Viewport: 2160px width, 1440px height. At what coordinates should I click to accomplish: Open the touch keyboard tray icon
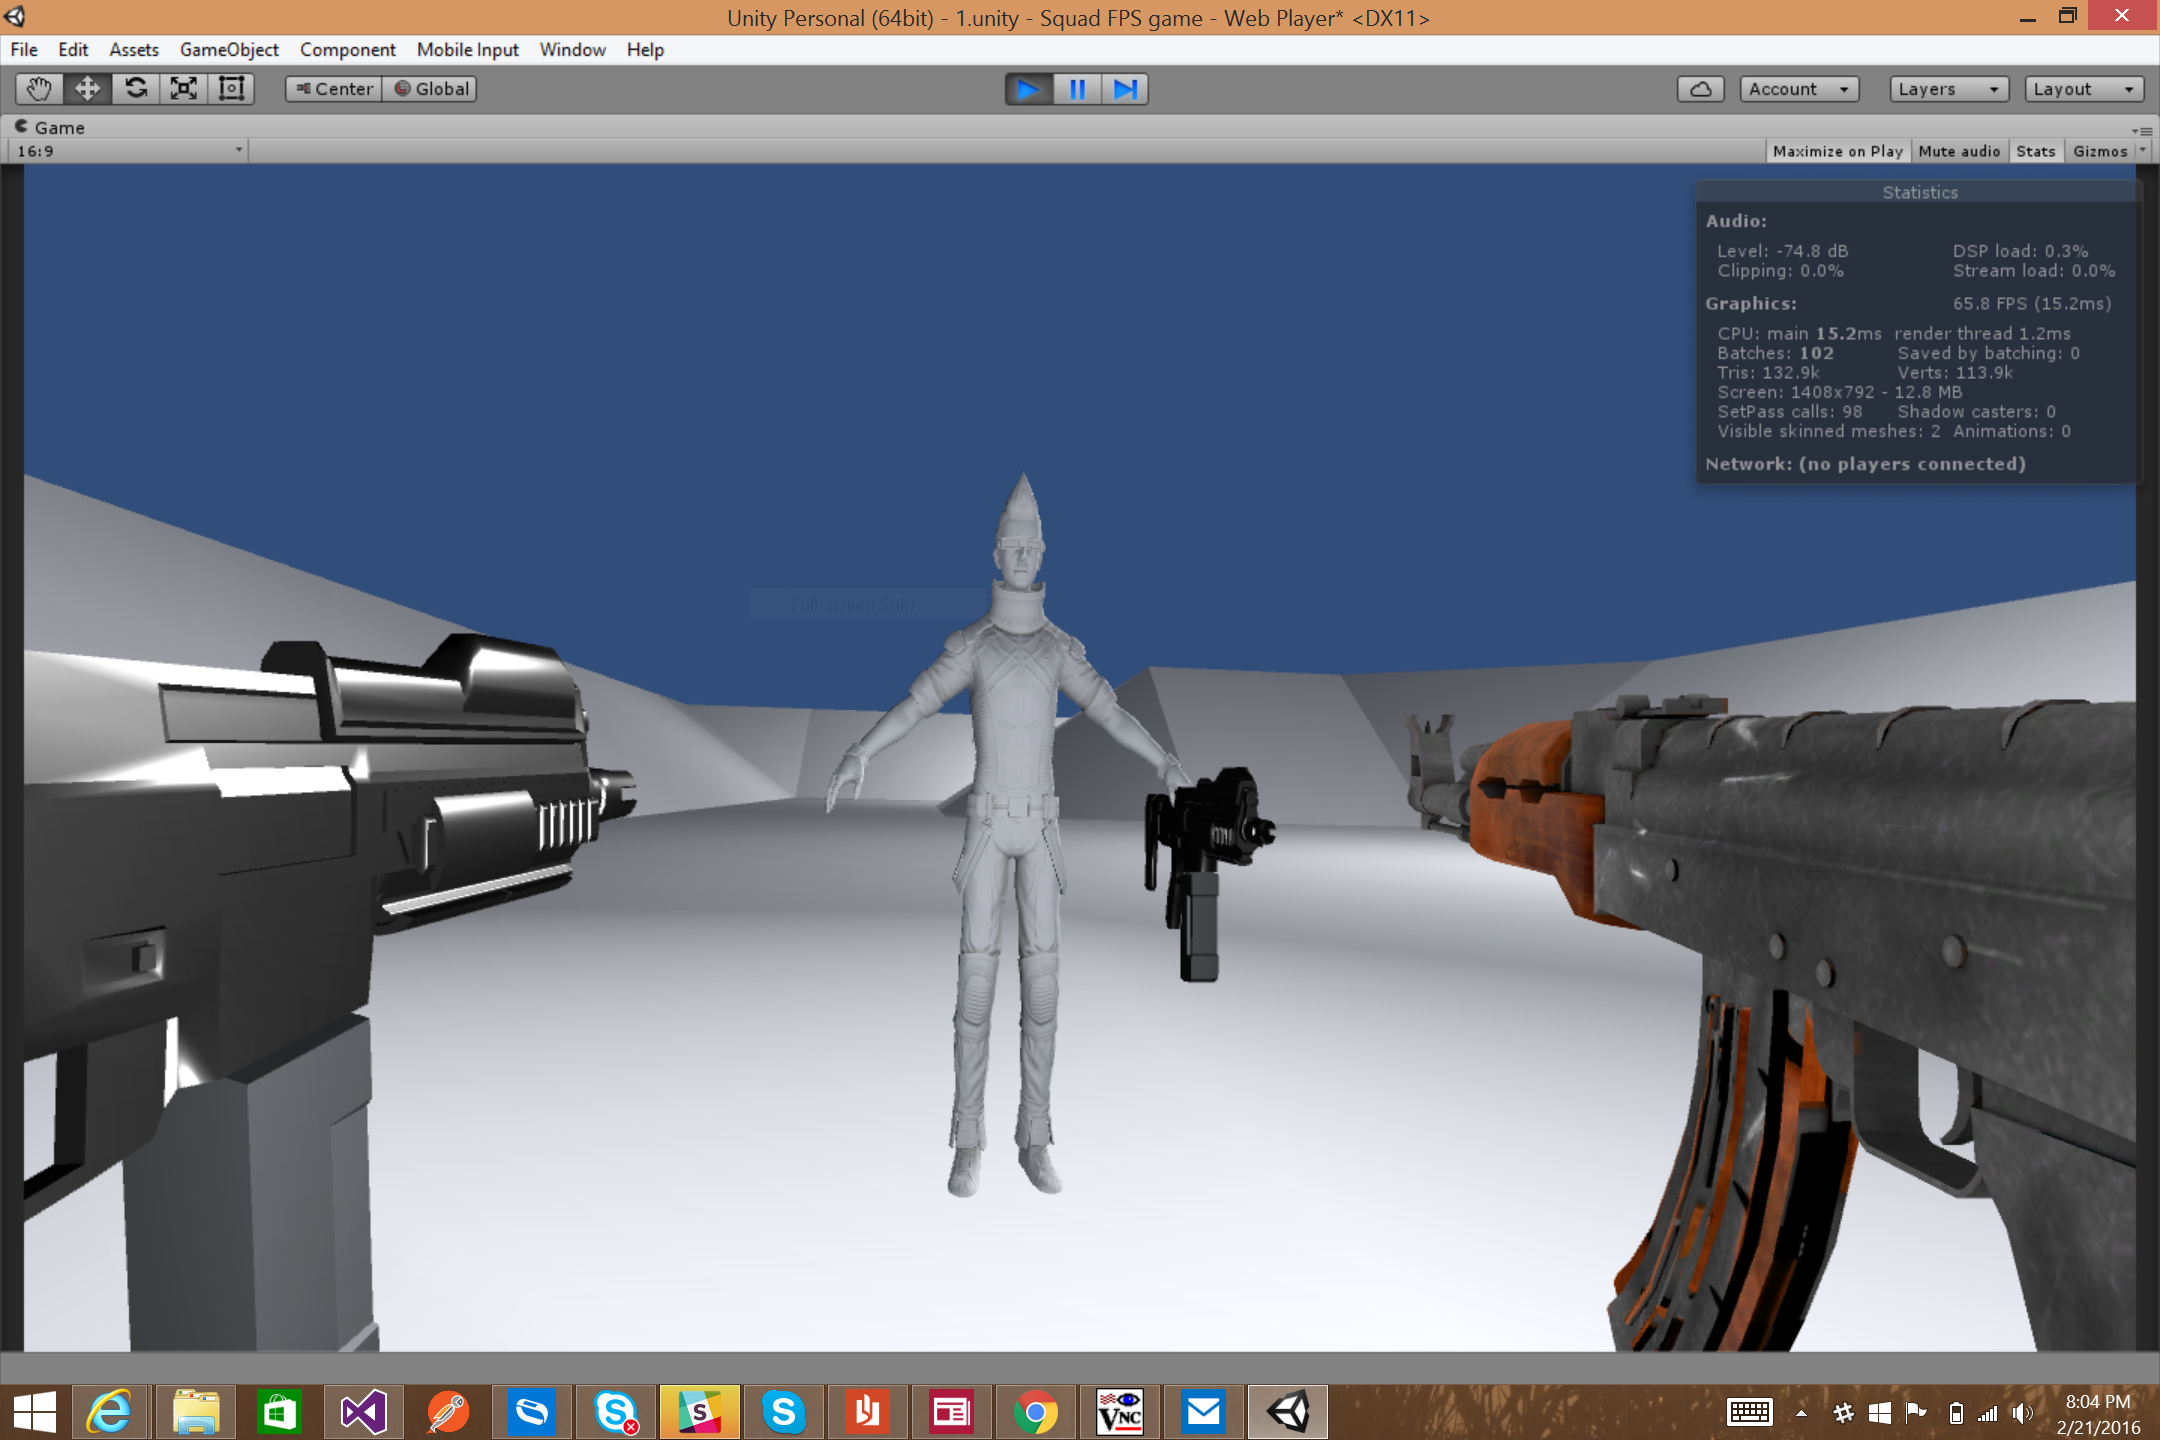(1750, 1412)
